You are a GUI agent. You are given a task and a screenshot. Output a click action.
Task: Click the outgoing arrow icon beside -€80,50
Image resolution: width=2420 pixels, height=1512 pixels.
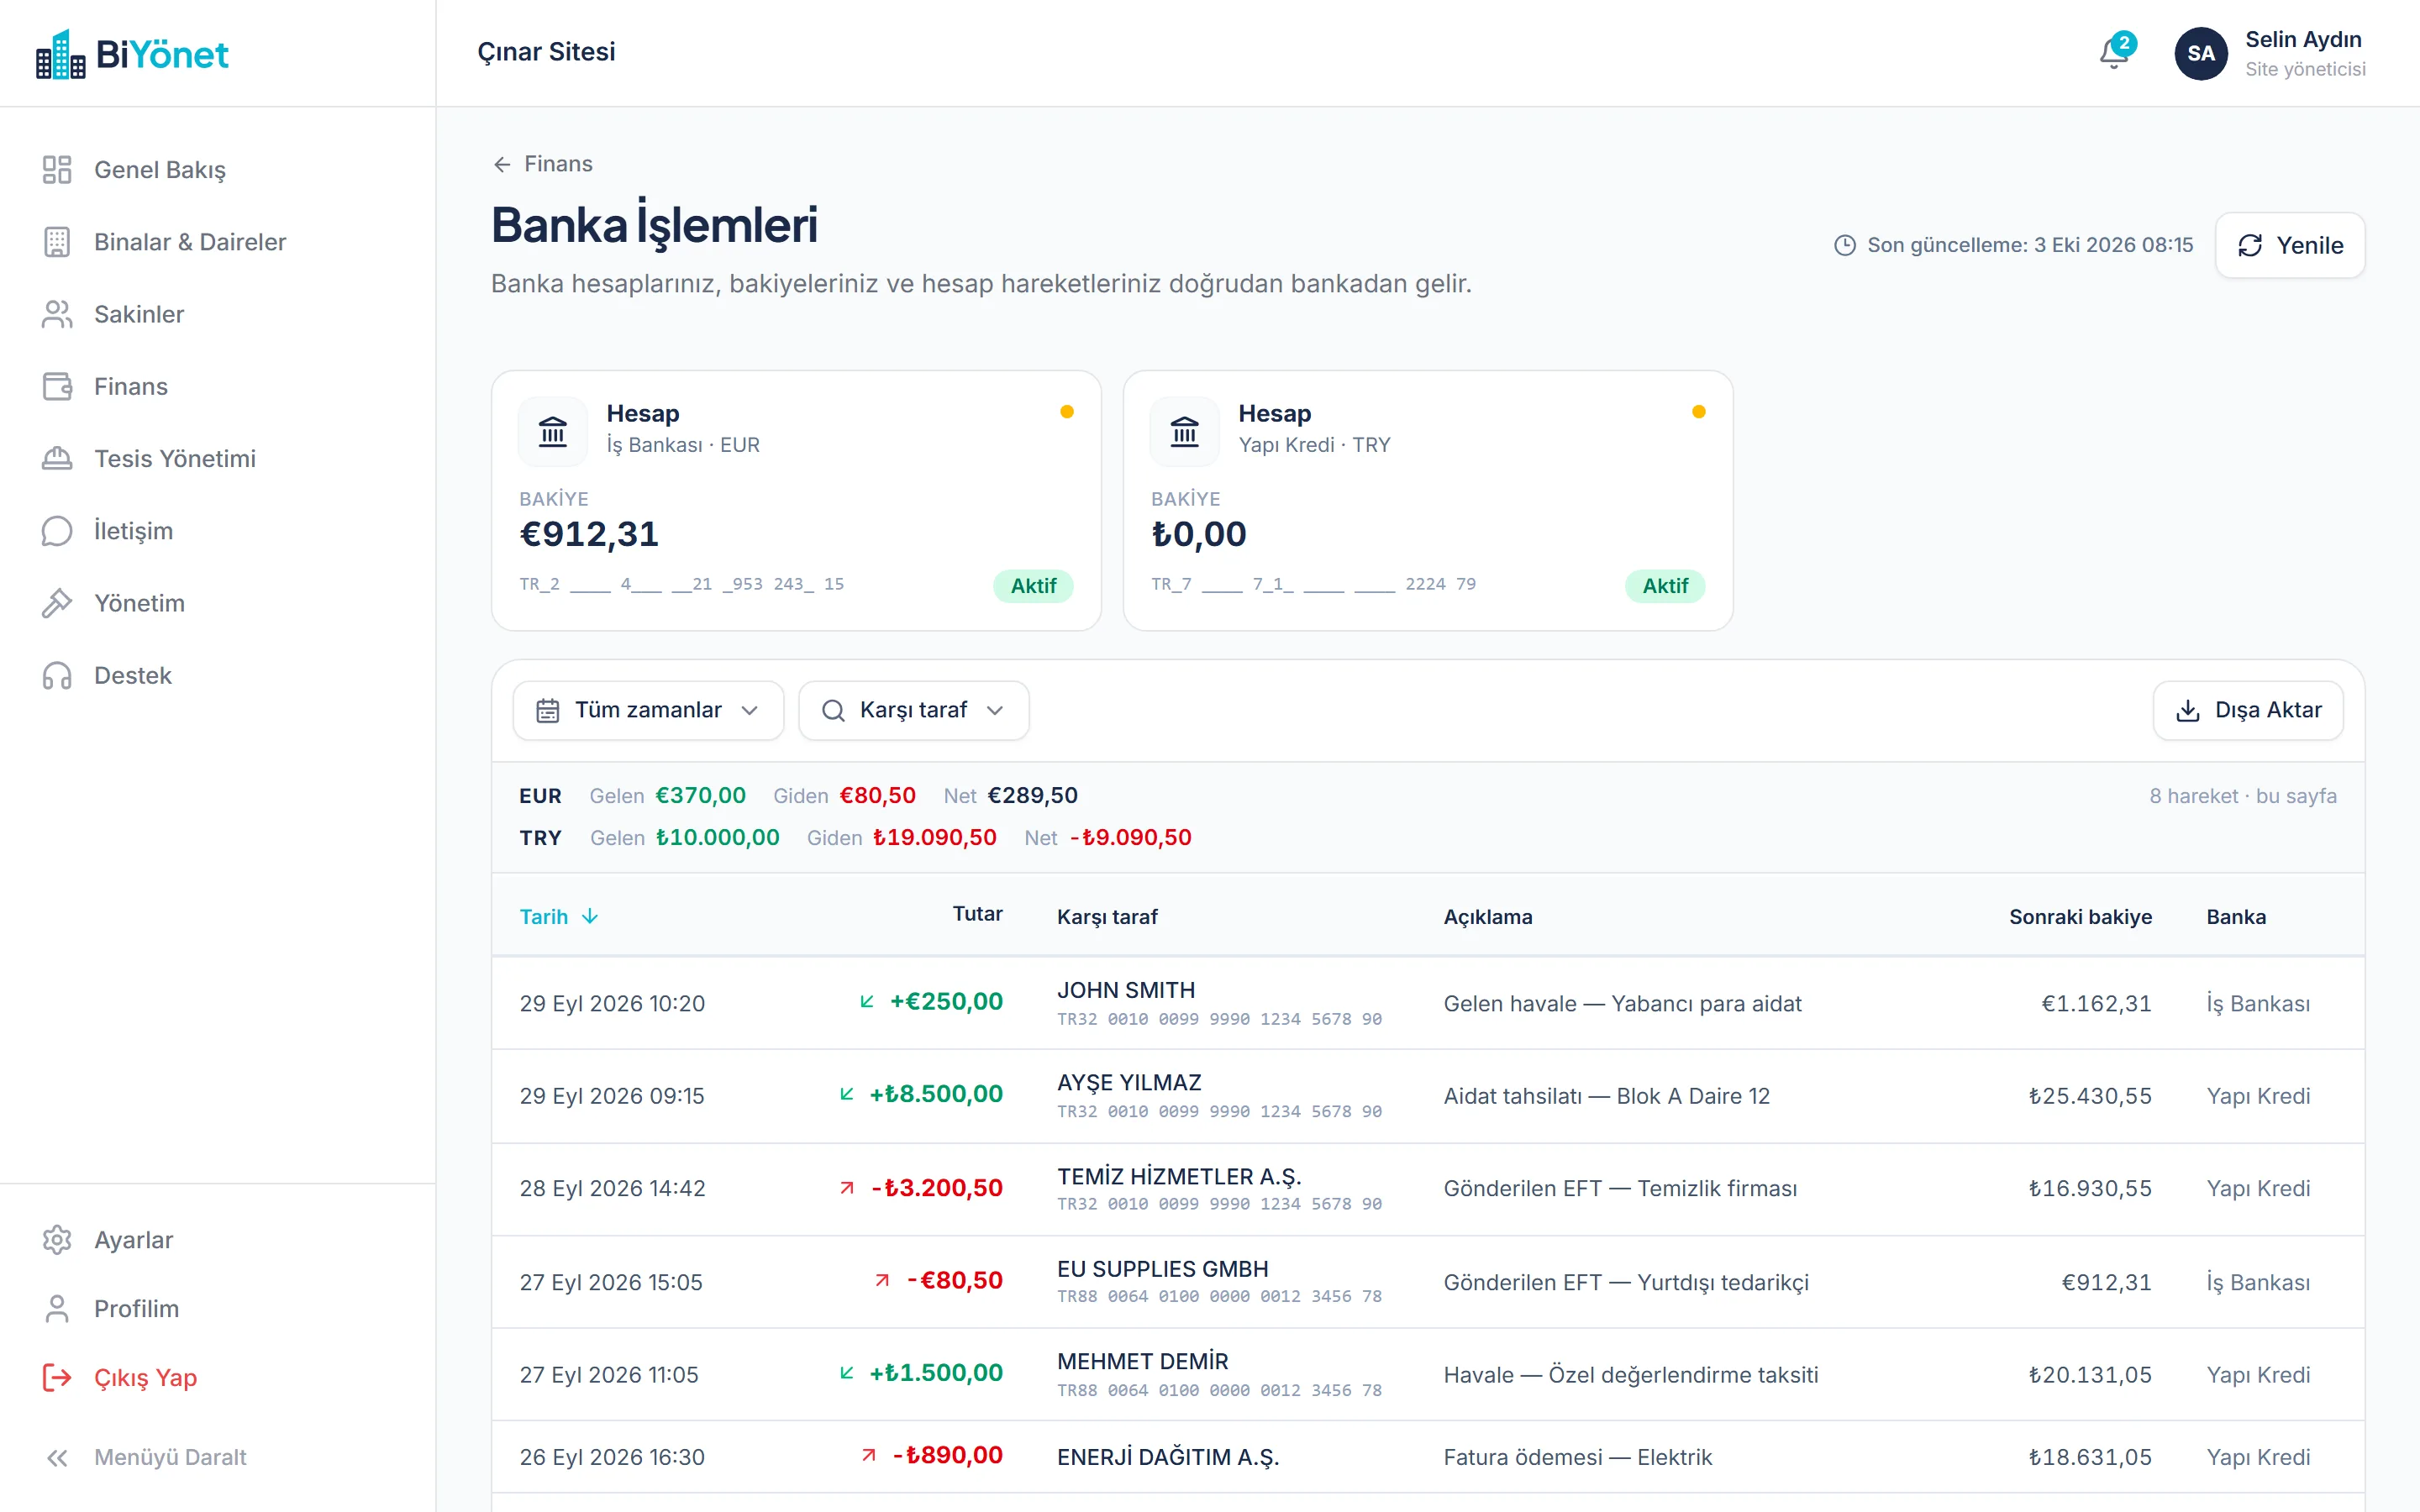click(x=882, y=1281)
